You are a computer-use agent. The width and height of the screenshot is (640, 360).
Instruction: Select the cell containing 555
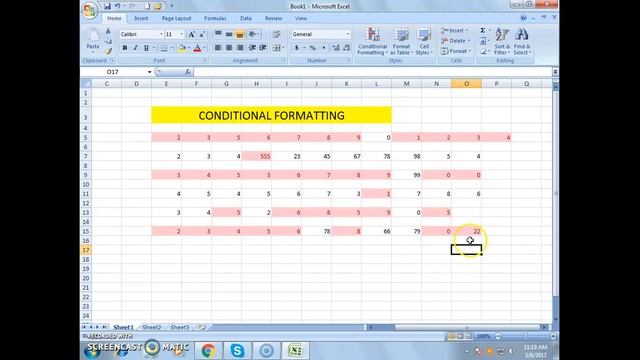click(x=256, y=156)
